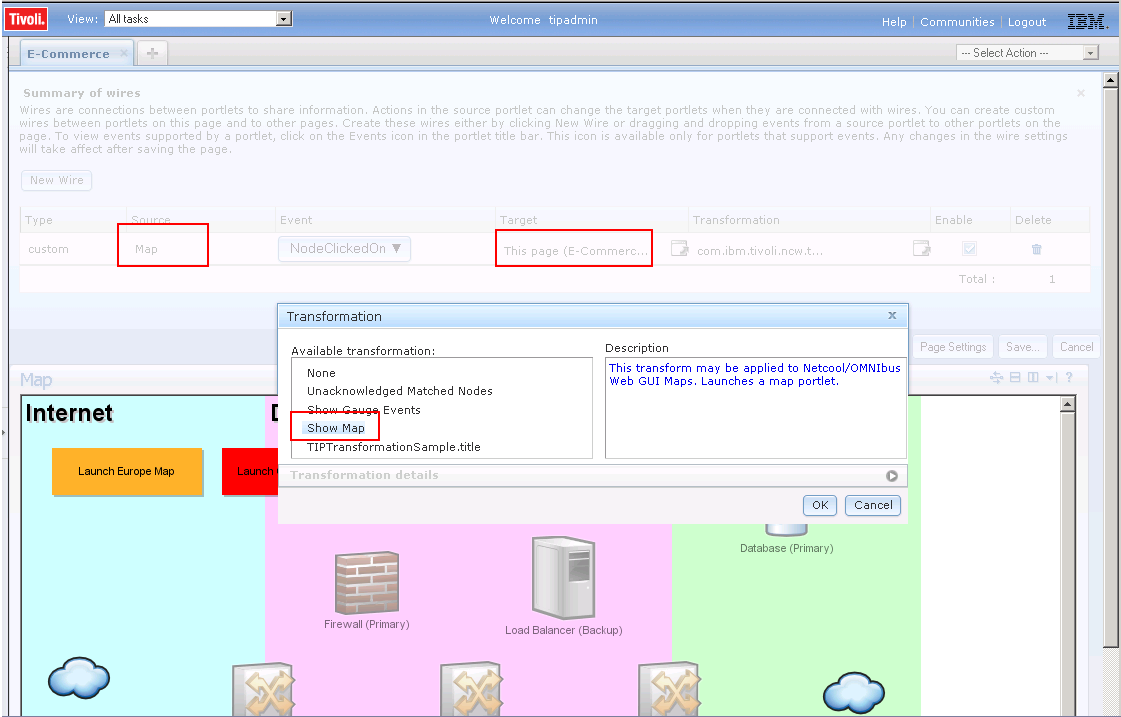This screenshot has height=717, width=1121.
Task: Open the Select Action dropdown
Action: pos(1027,53)
